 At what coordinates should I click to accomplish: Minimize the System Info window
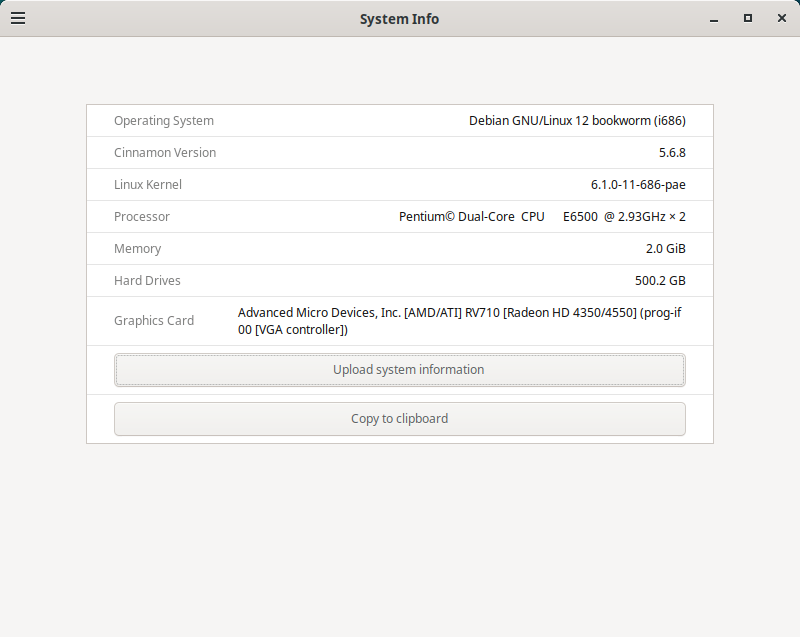pyautogui.click(x=714, y=19)
